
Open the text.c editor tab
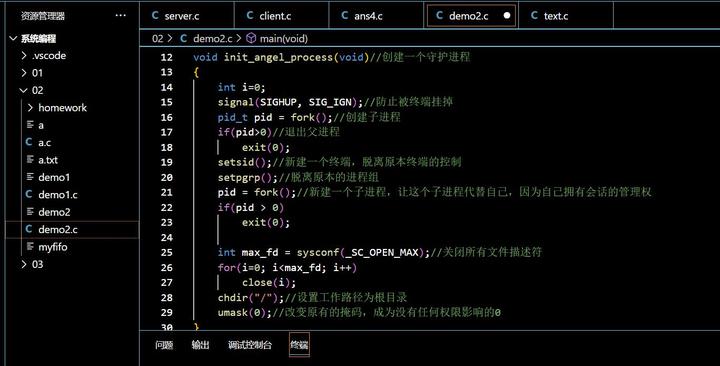pos(550,16)
